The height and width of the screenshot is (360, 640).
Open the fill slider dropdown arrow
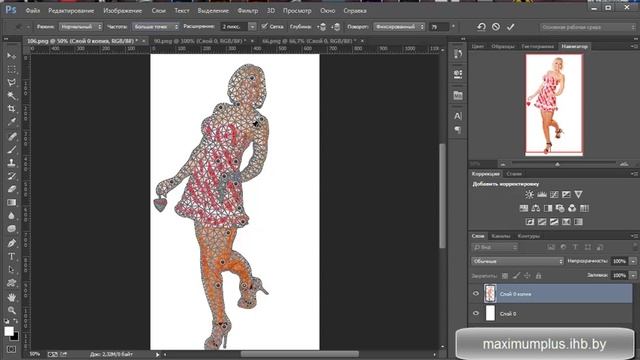[x=633, y=276]
